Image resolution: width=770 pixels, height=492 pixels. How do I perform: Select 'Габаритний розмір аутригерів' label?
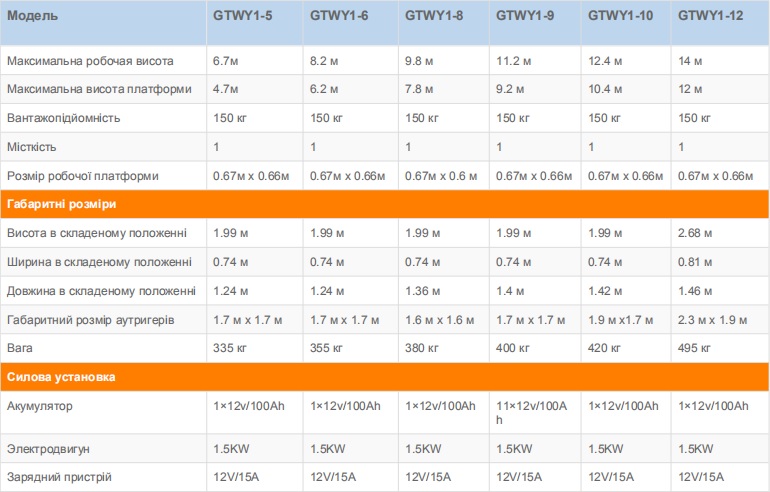click(90, 320)
